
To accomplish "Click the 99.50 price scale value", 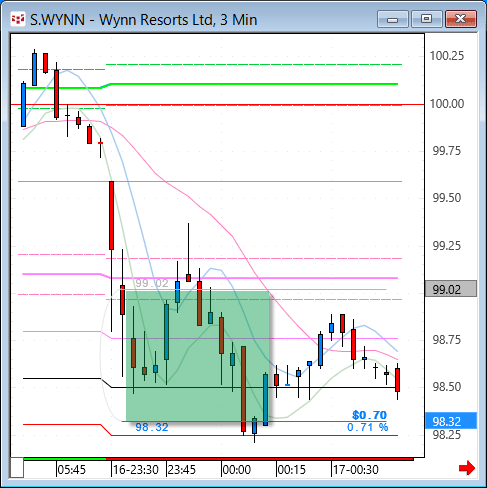I will point(446,198).
